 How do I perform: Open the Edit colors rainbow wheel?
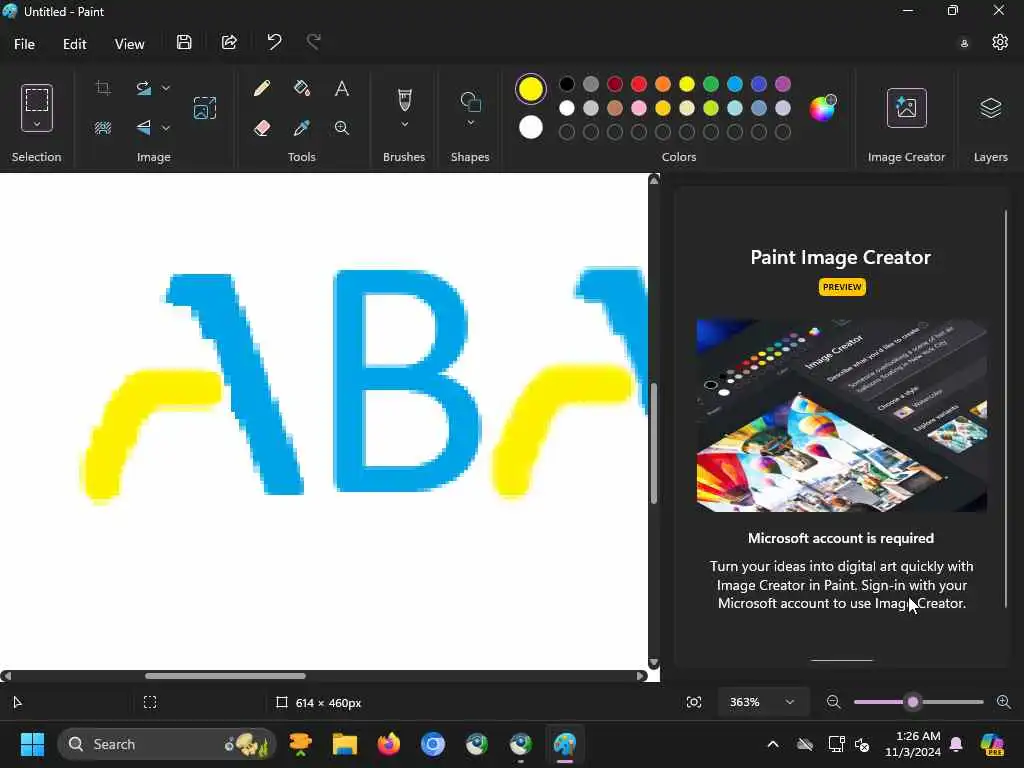[x=822, y=108]
